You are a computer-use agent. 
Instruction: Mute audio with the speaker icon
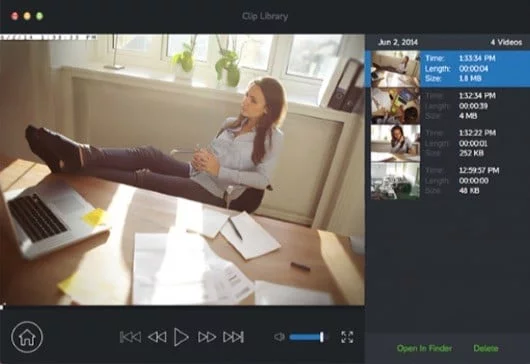[x=279, y=337]
